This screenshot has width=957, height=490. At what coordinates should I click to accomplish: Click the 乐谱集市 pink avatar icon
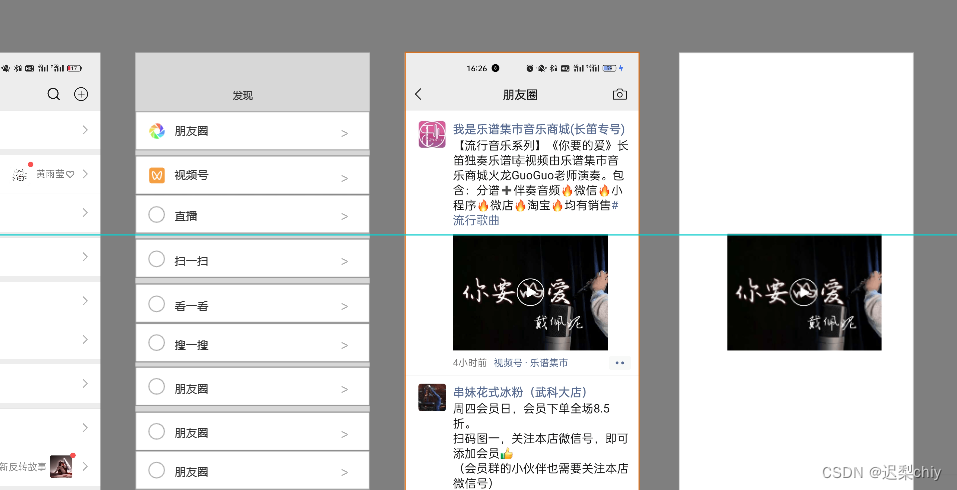point(432,134)
